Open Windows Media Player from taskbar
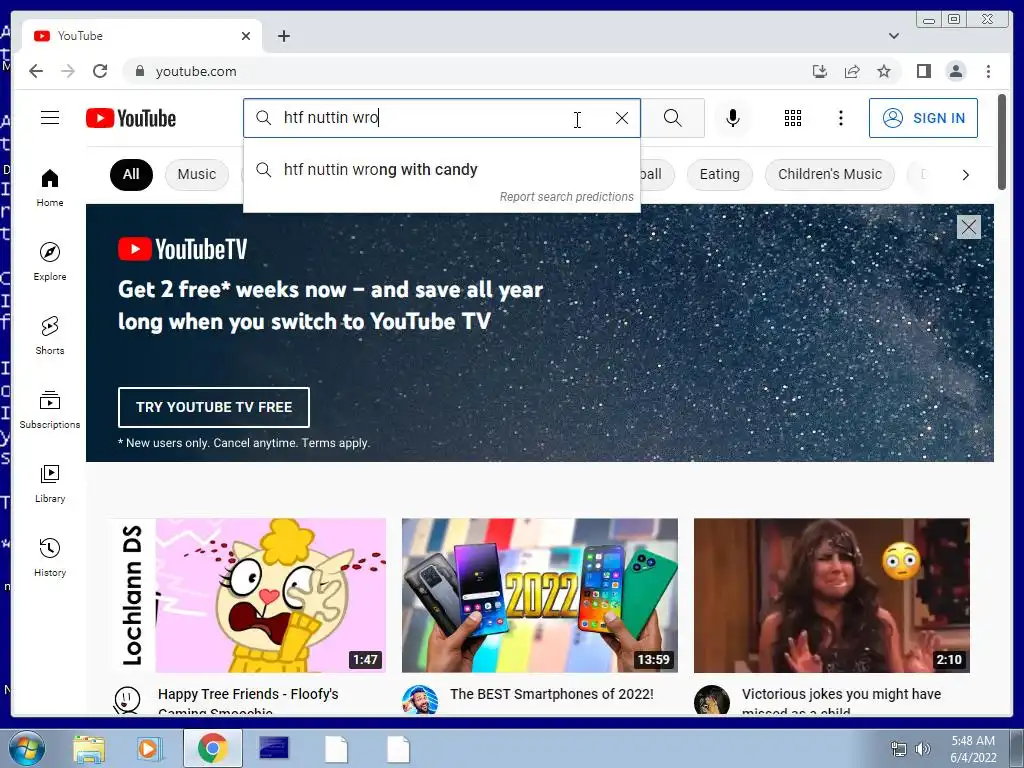 click(148, 749)
